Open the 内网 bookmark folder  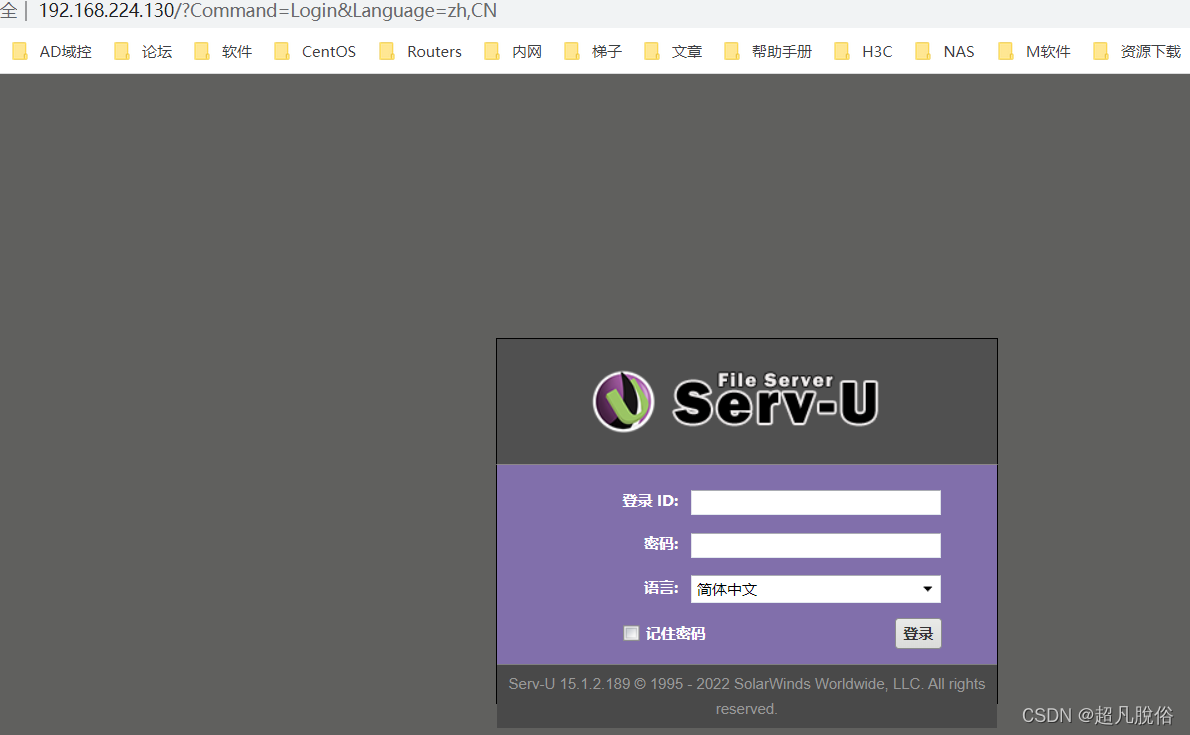coord(513,52)
